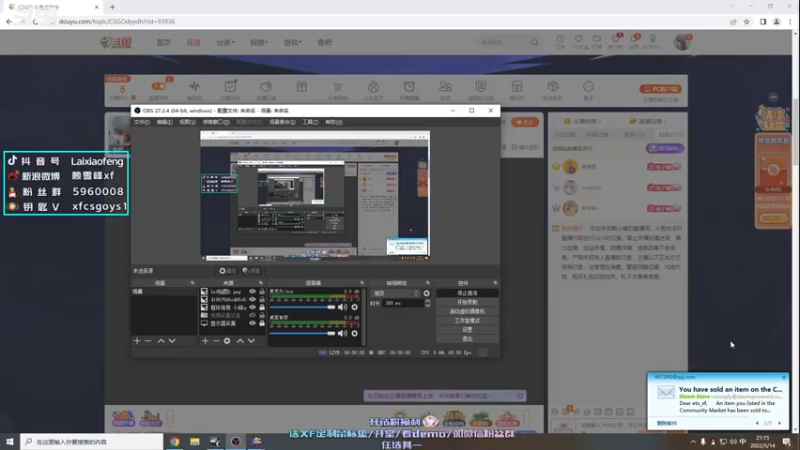
Task: Open Chrome tab search chevron
Action: coord(732,7)
